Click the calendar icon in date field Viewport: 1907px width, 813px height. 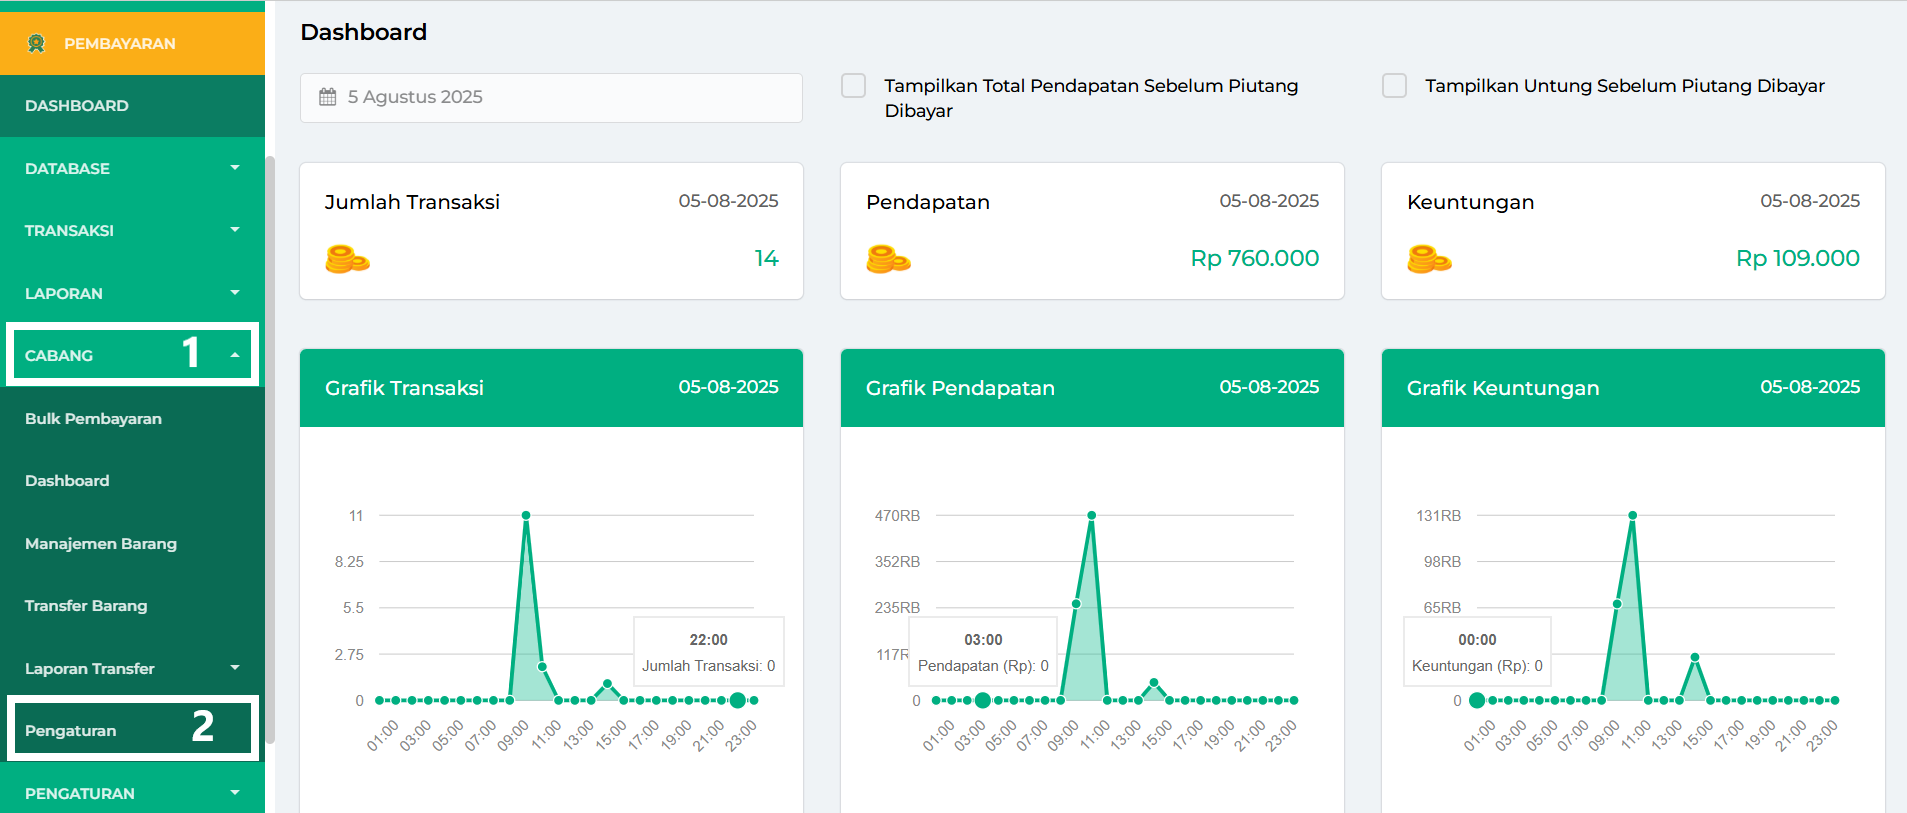click(x=327, y=97)
